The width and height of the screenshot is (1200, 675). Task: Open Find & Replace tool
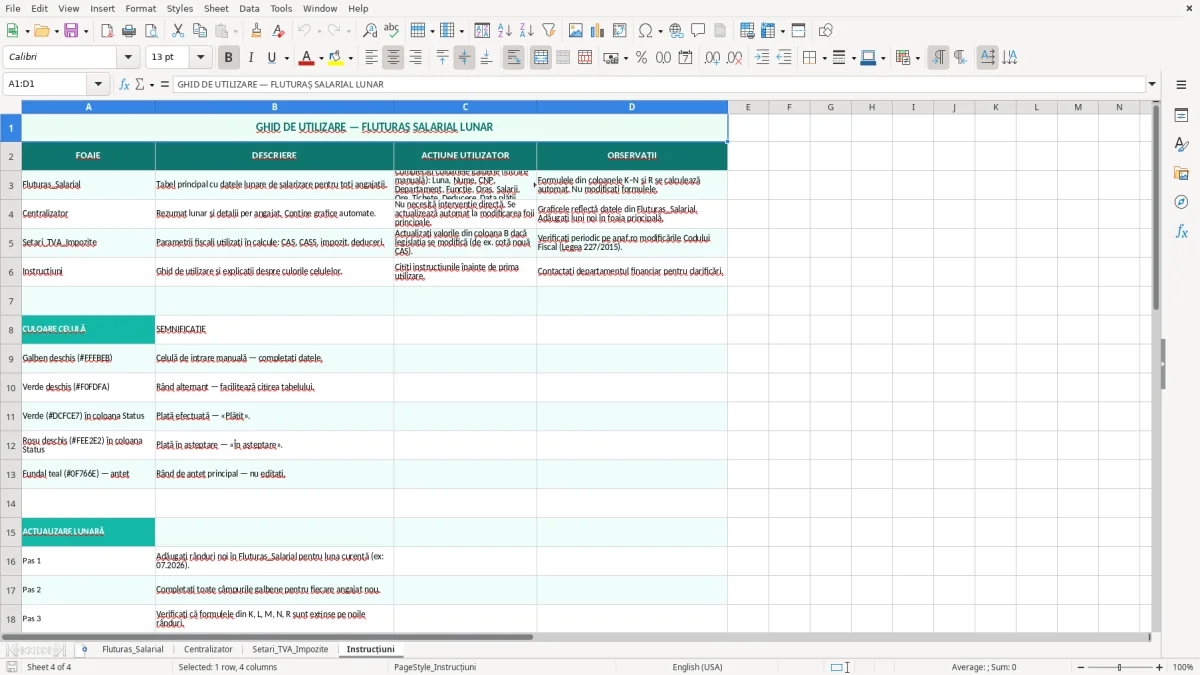[x=370, y=31]
